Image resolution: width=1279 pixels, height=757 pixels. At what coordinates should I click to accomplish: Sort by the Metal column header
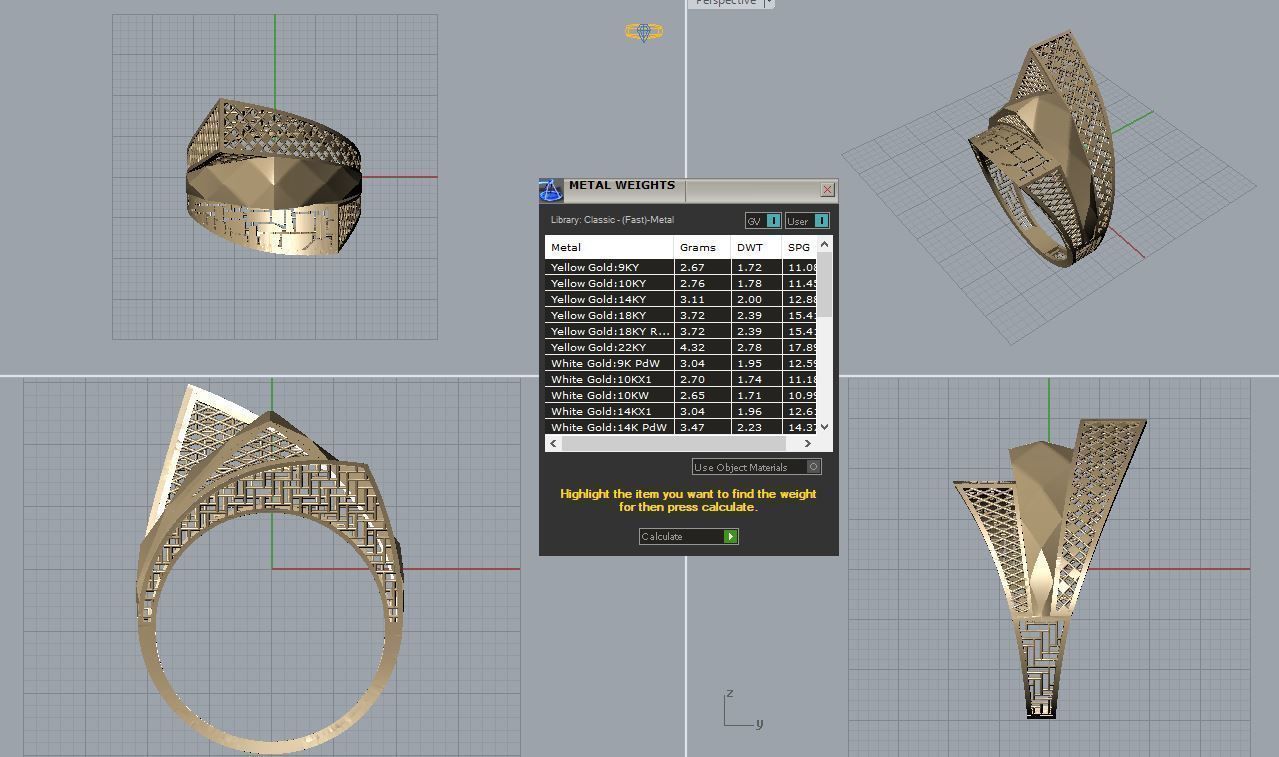pyautogui.click(x=609, y=247)
